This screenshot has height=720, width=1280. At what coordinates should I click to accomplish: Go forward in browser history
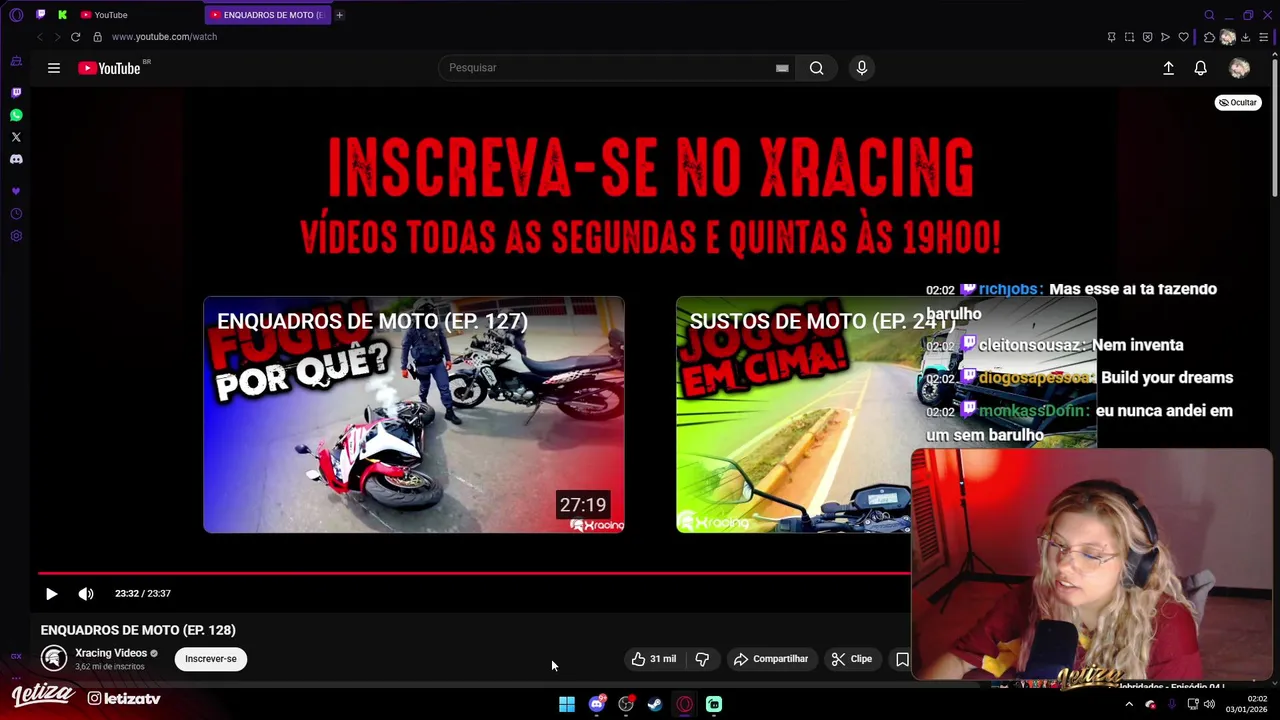pos(57,37)
